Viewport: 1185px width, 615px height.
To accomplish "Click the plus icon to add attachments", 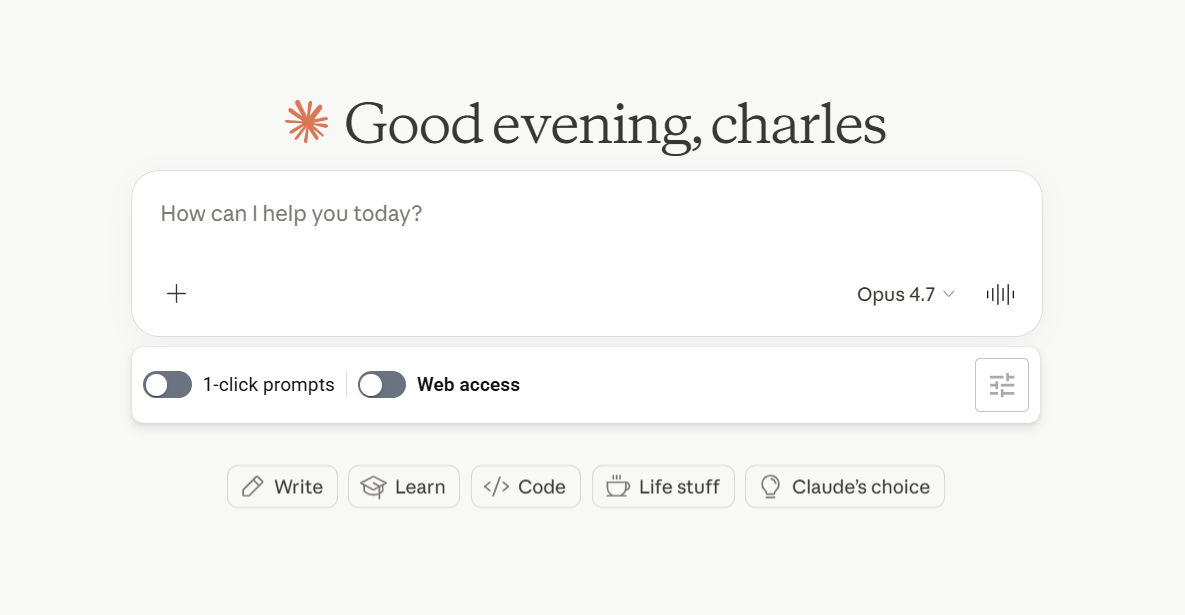I will coord(176,294).
